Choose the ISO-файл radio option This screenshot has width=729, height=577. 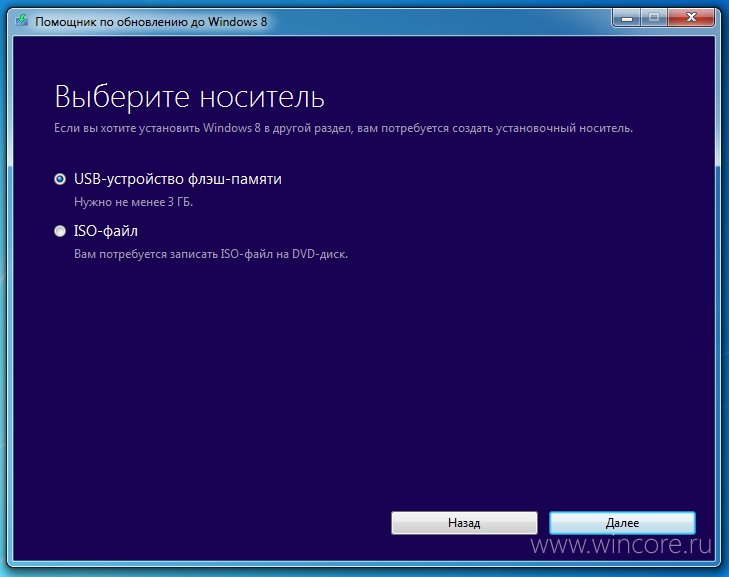pos(60,231)
